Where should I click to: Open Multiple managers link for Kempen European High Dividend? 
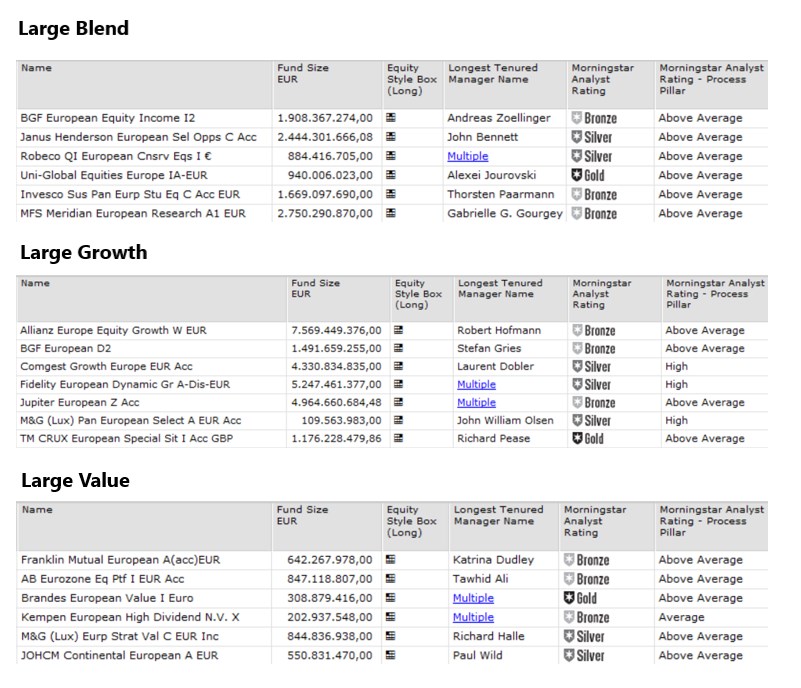pyautogui.click(x=473, y=617)
